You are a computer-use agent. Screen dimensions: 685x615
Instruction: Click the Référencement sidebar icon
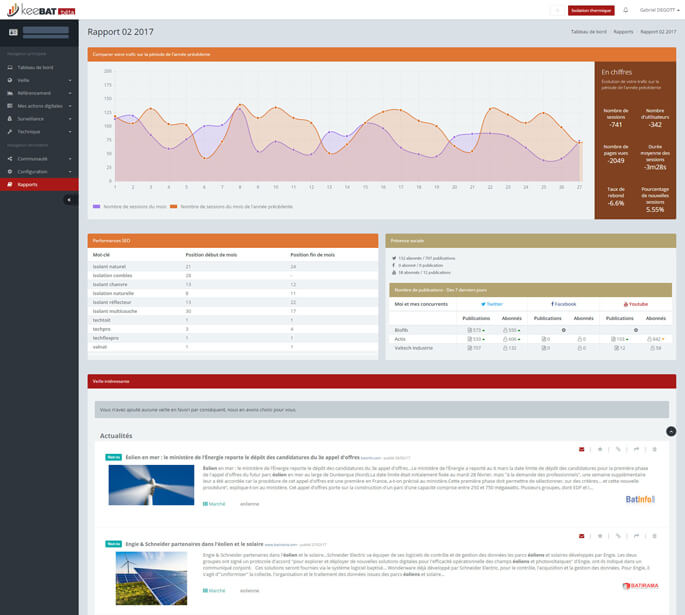(x=10, y=93)
